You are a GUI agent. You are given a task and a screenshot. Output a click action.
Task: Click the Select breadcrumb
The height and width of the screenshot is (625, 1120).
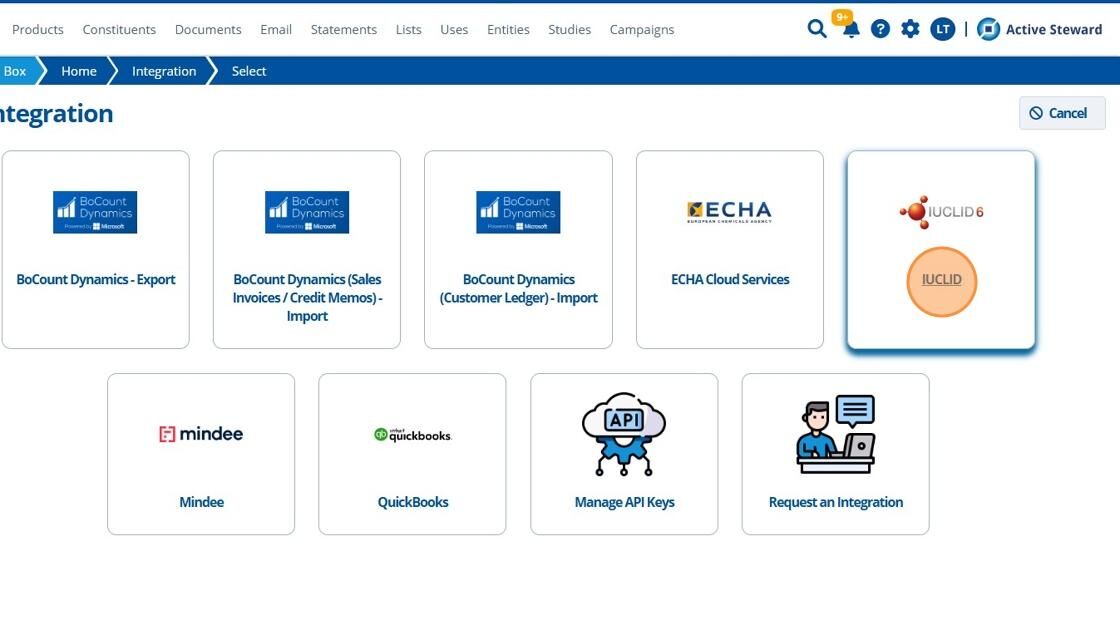tap(249, 71)
